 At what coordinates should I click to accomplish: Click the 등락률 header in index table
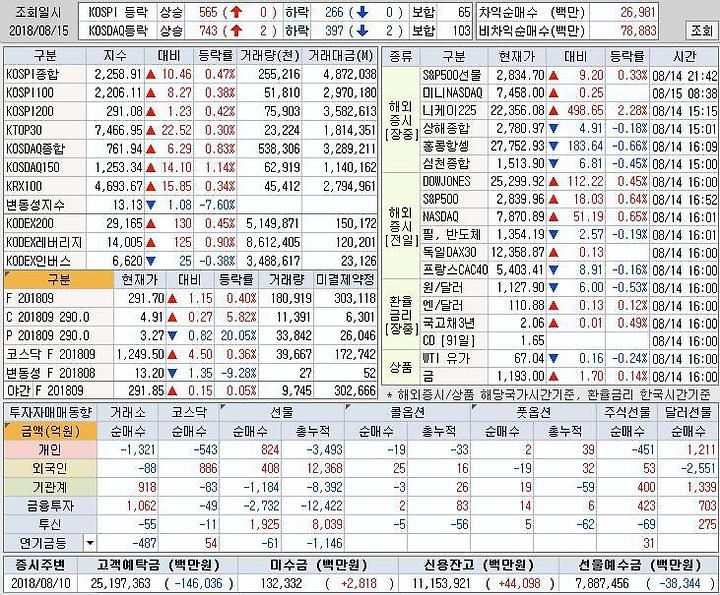216,56
